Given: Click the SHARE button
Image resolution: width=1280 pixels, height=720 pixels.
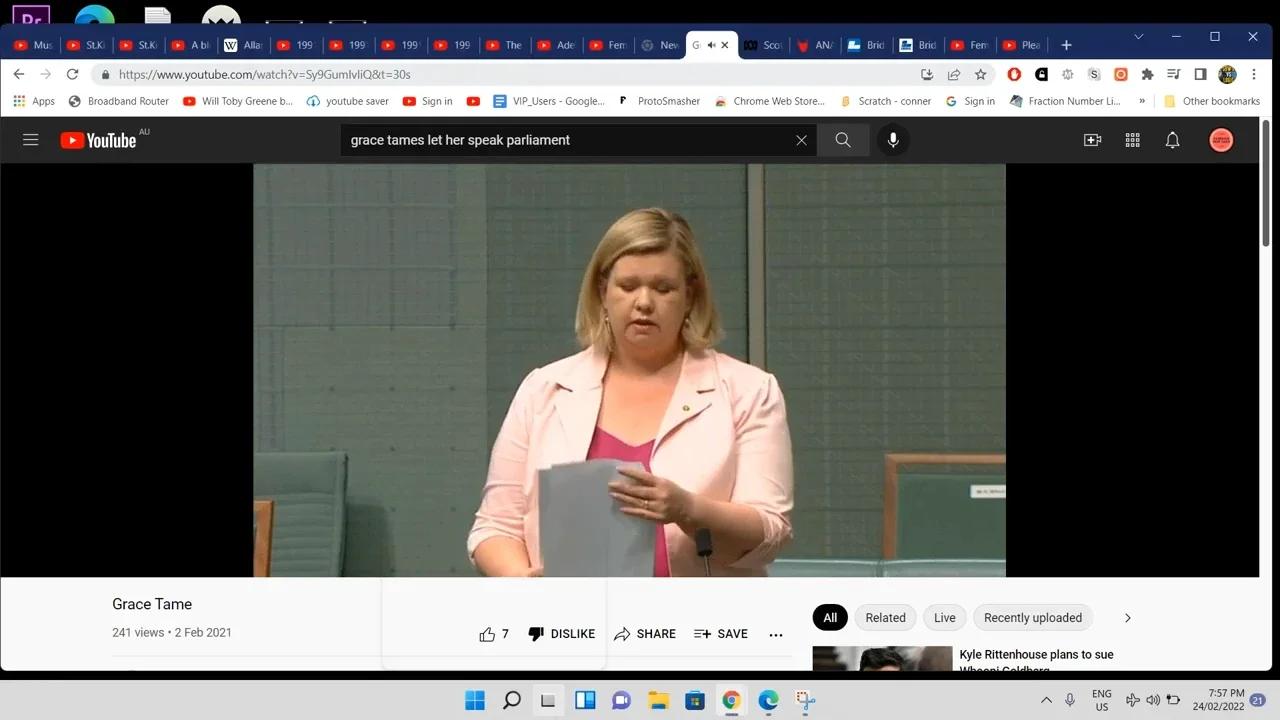Looking at the screenshot, I should [645, 633].
